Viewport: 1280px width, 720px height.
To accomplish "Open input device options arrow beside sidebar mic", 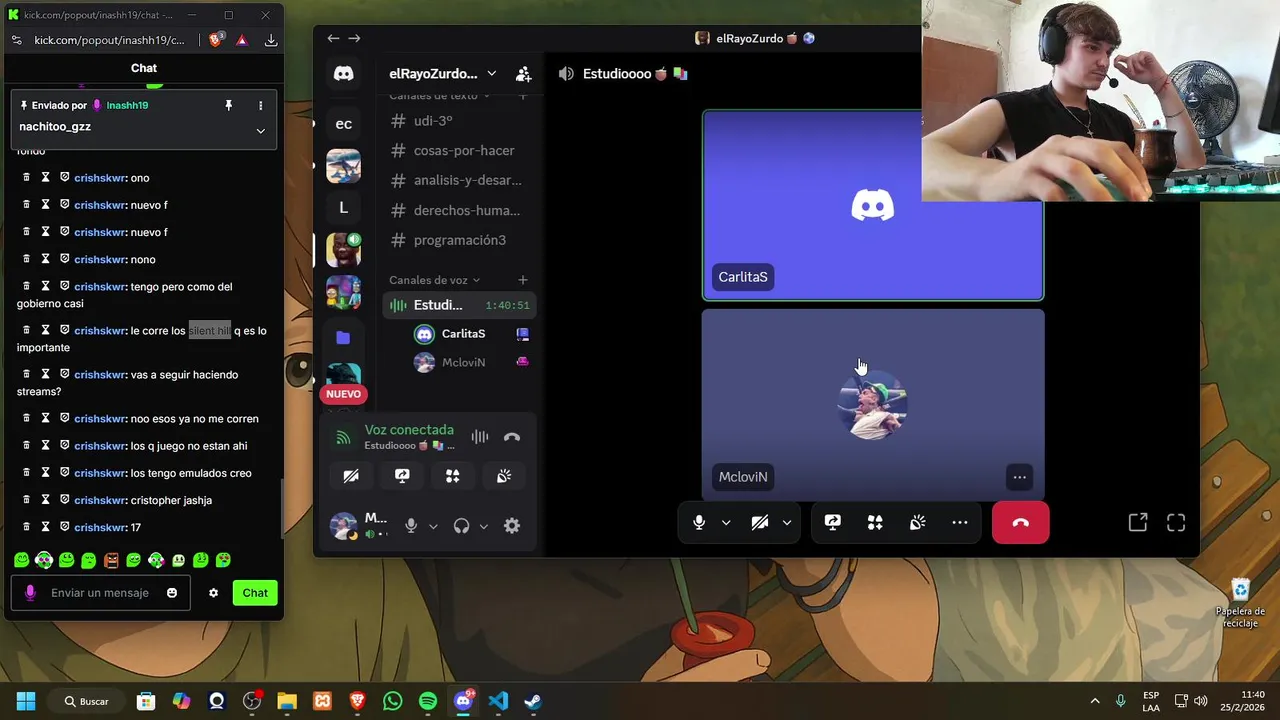I will (x=433, y=526).
